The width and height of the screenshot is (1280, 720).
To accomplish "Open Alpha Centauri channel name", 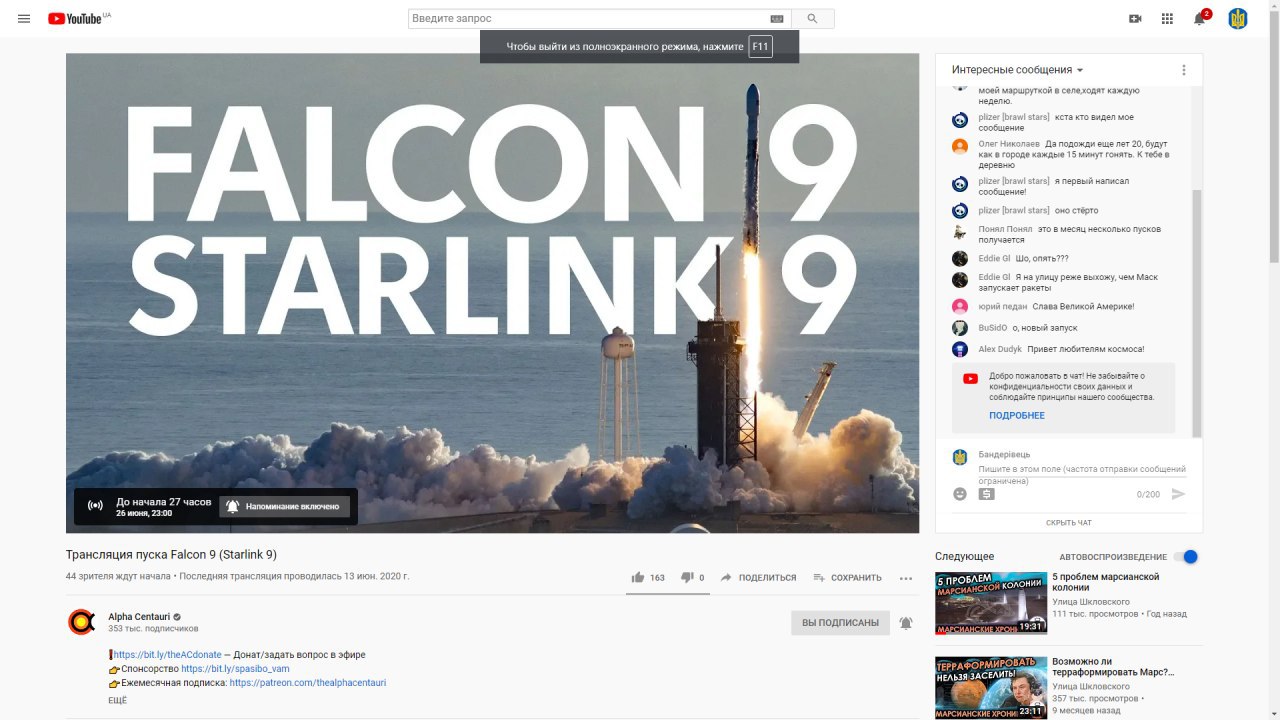I will point(139,617).
